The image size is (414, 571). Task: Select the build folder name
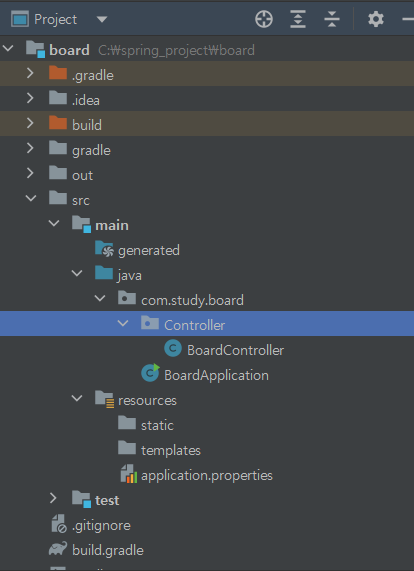87,125
